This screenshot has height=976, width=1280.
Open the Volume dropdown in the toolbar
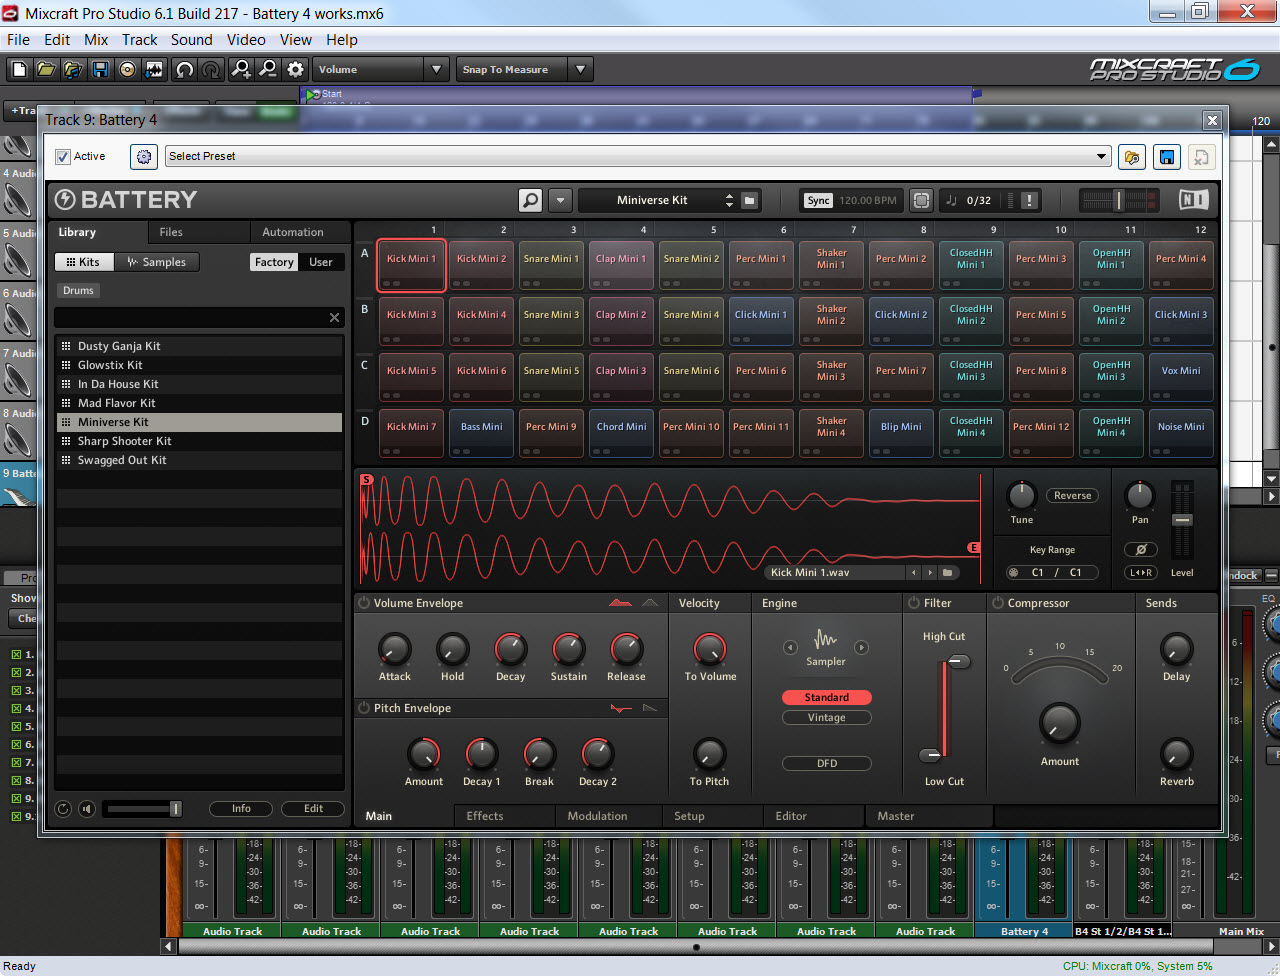pos(436,69)
